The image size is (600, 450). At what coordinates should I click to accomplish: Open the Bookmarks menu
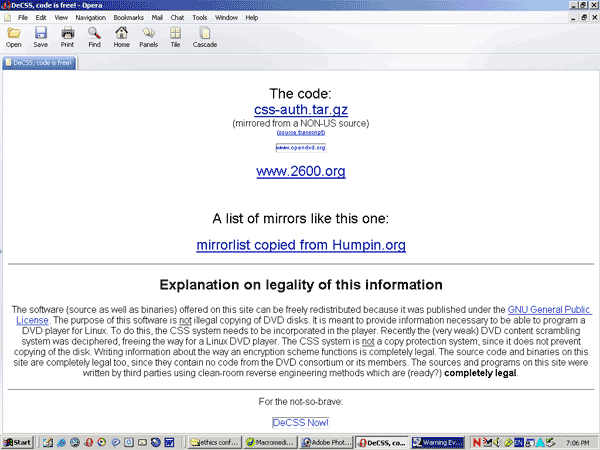coord(129,18)
